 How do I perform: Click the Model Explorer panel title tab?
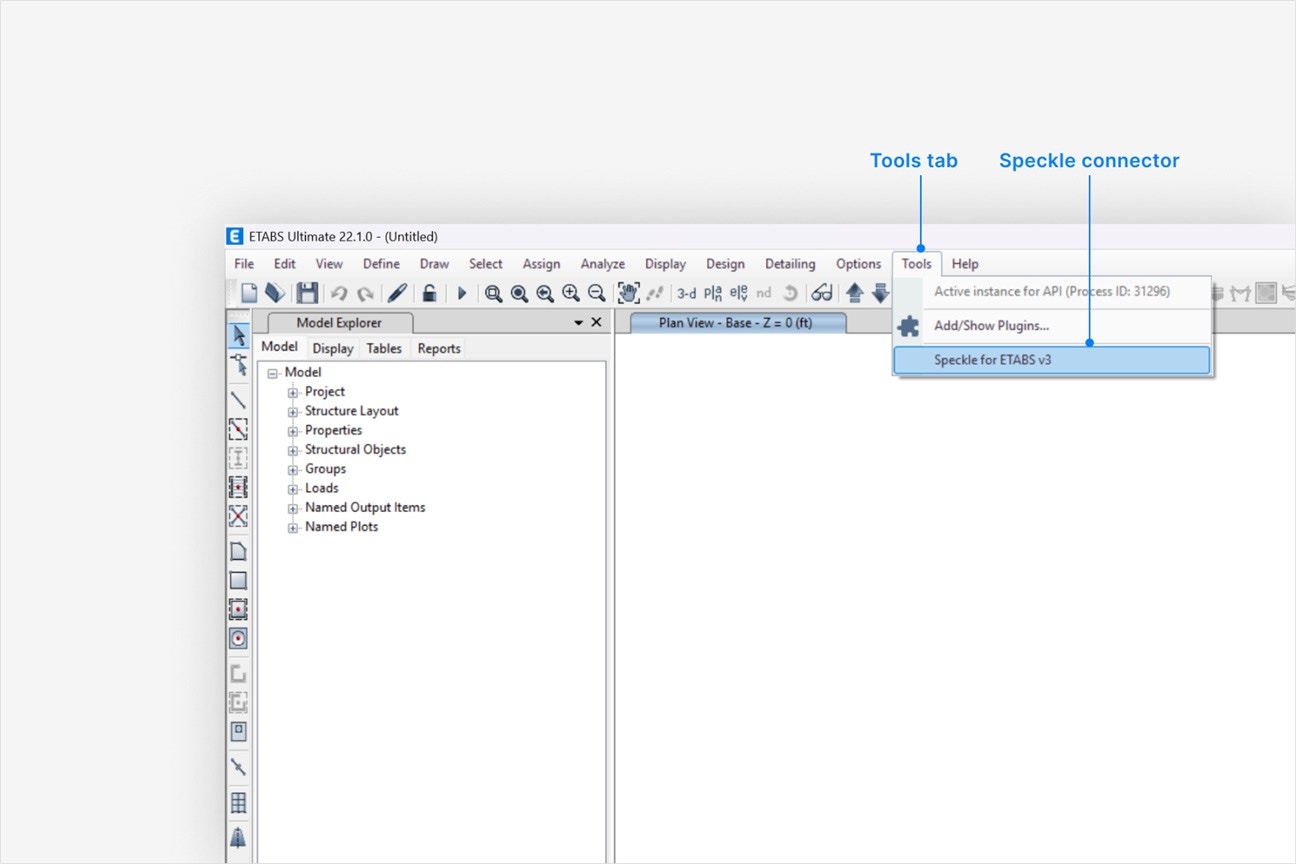[339, 323]
